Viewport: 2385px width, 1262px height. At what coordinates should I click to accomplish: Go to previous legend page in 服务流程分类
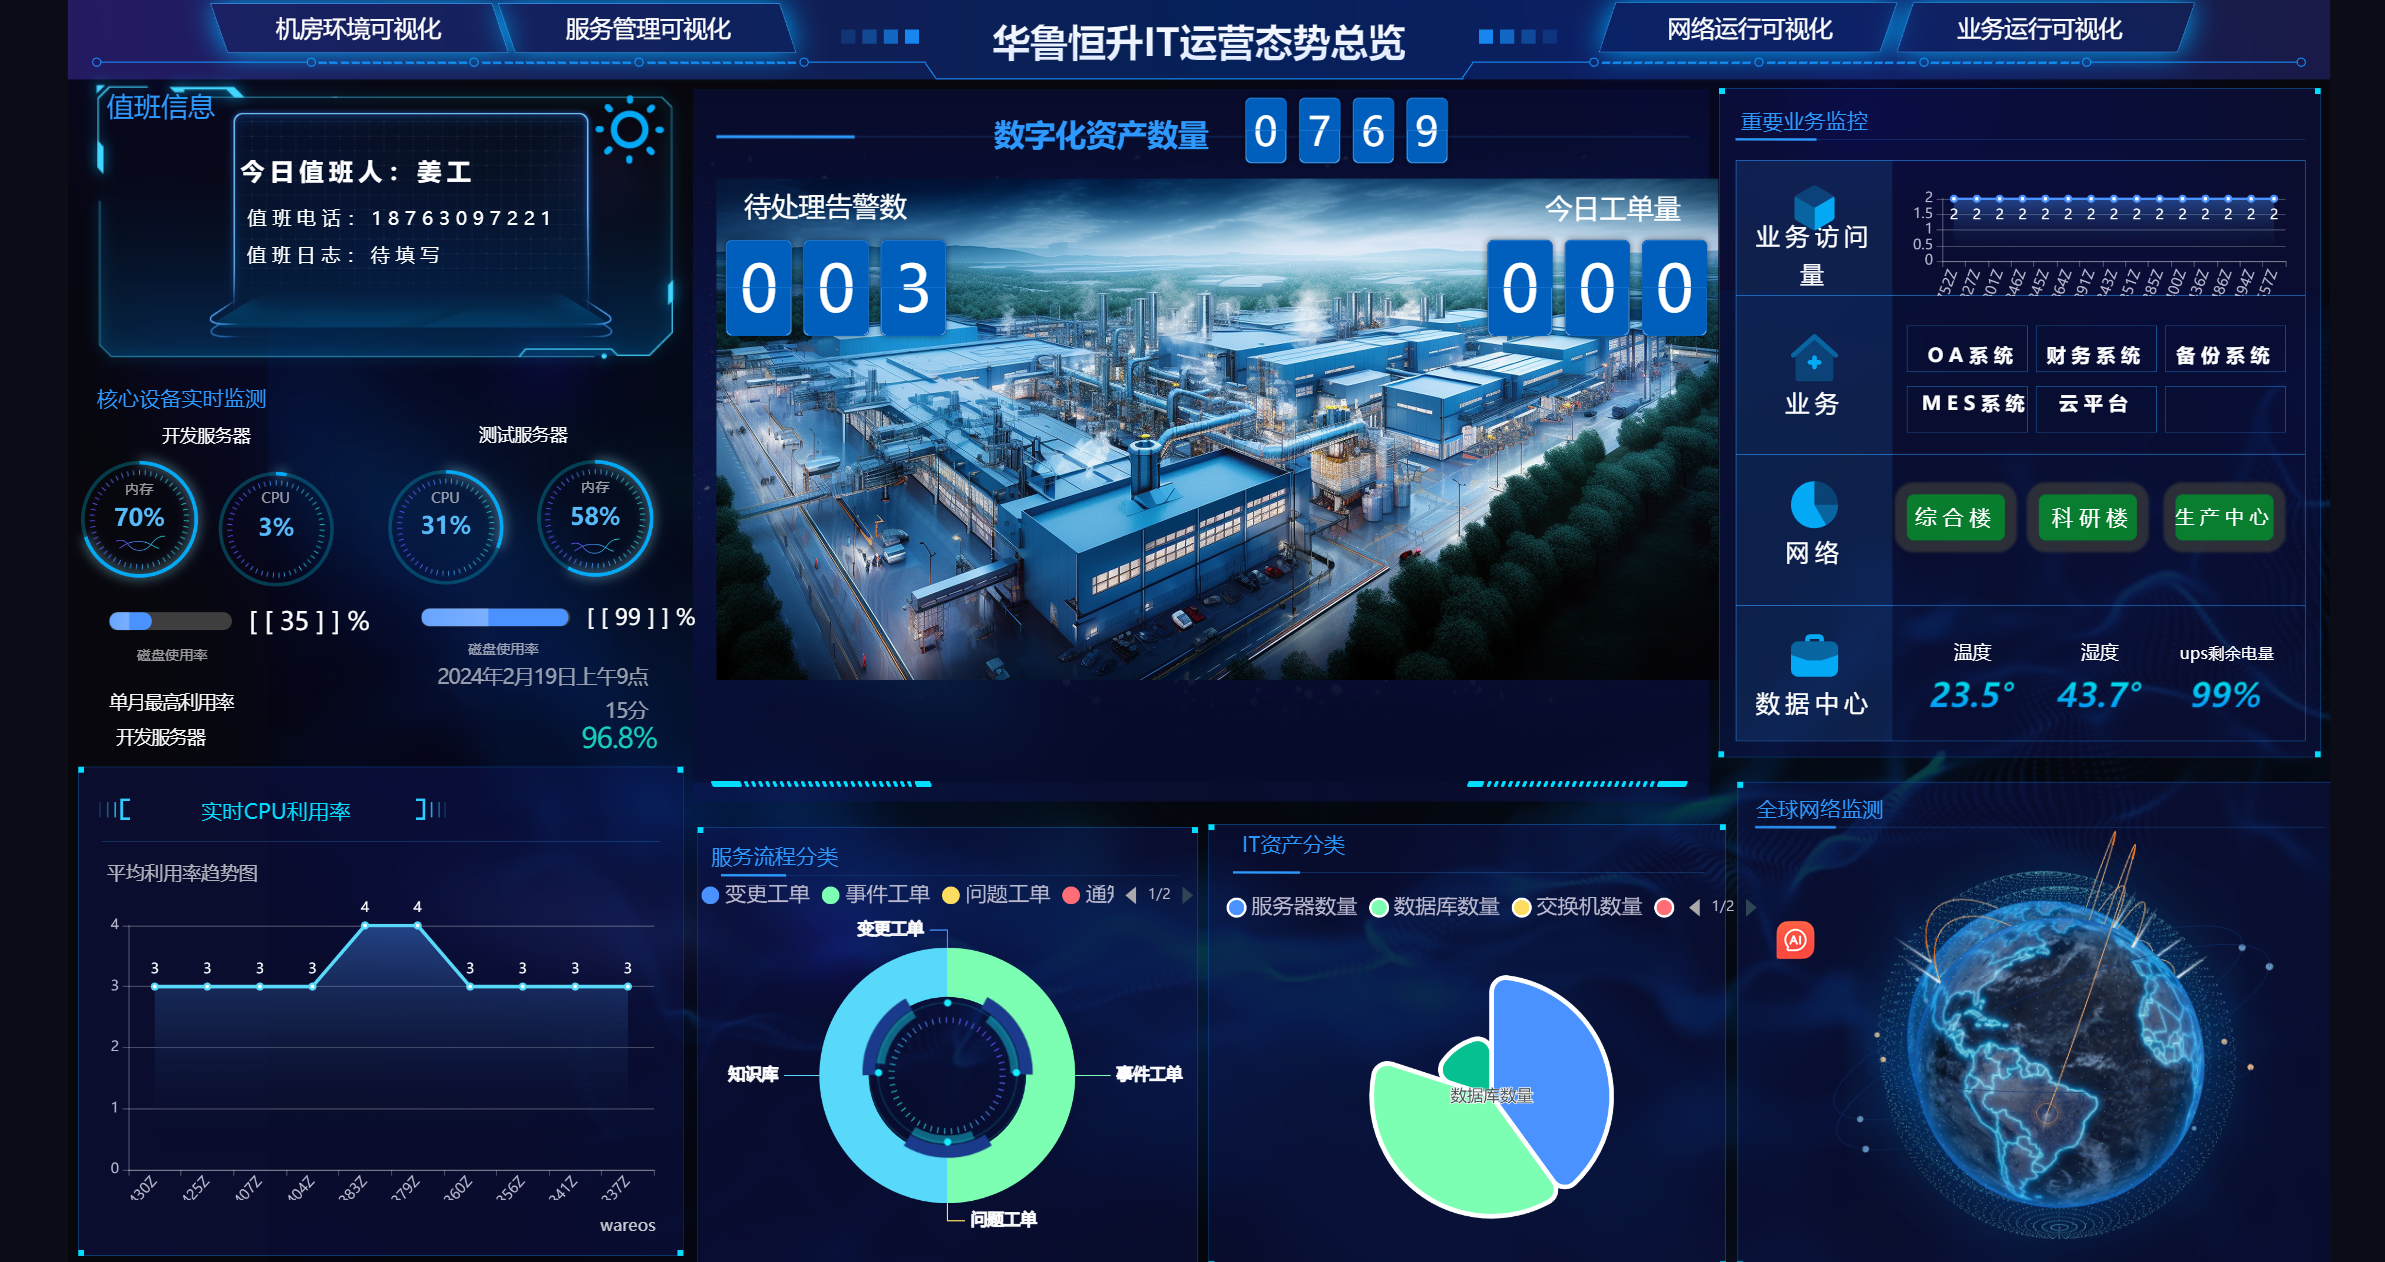click(x=1131, y=895)
